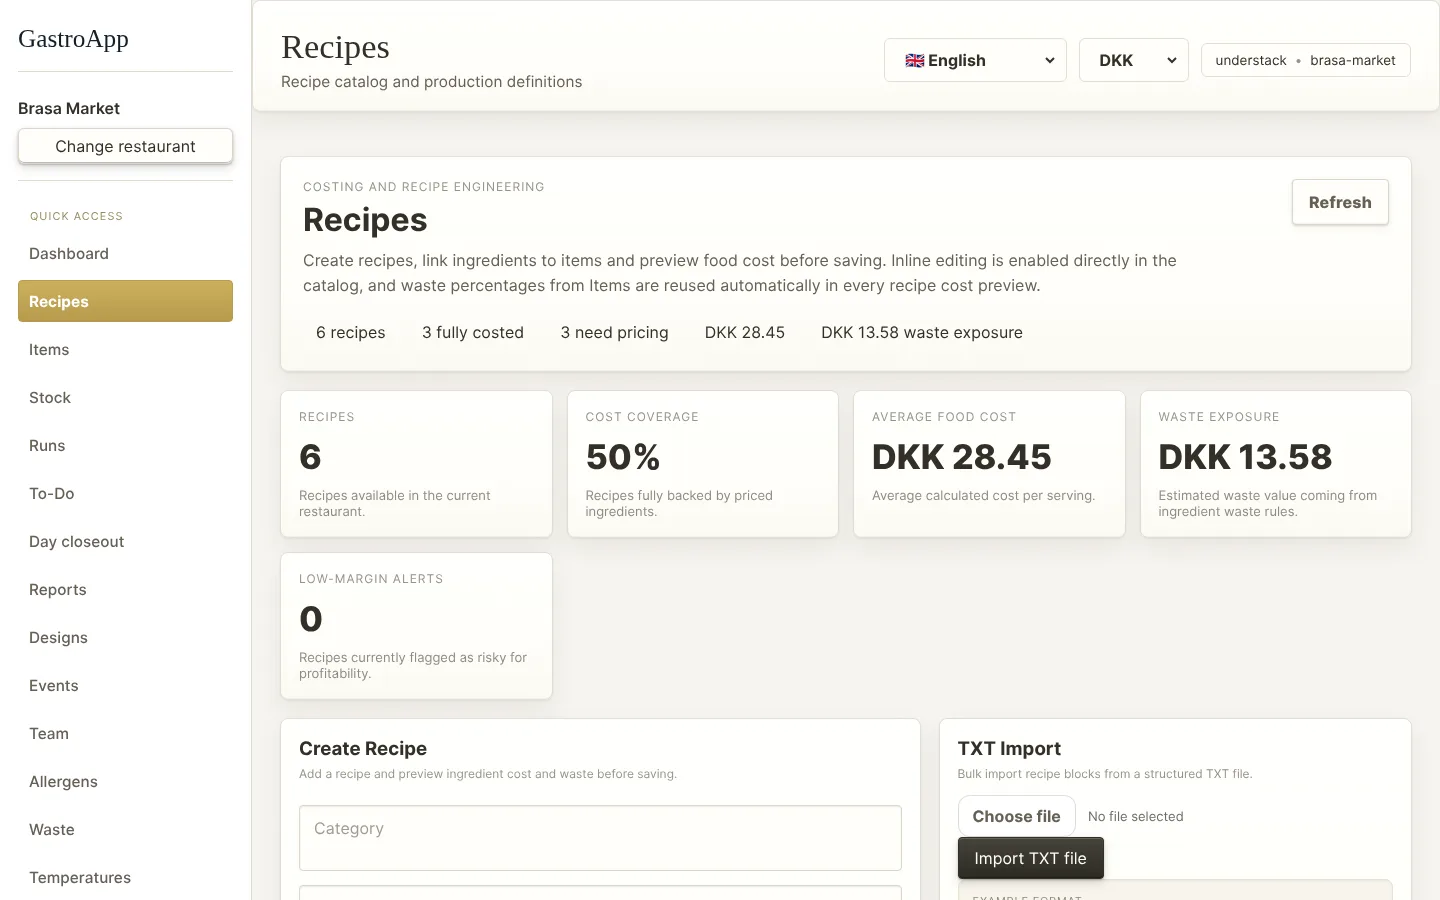The width and height of the screenshot is (1440, 900).
Task: Click the Choose file button
Action: coord(1016,816)
